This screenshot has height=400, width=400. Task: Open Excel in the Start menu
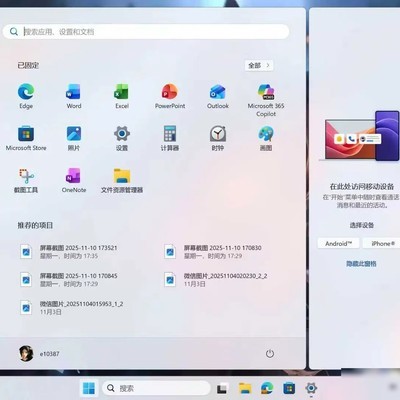(122, 96)
